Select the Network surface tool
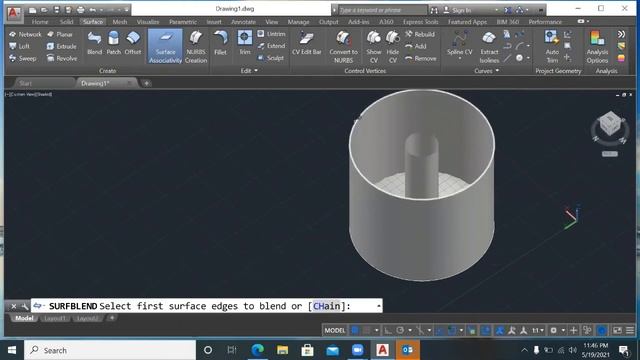The image size is (640, 360). (x=25, y=34)
